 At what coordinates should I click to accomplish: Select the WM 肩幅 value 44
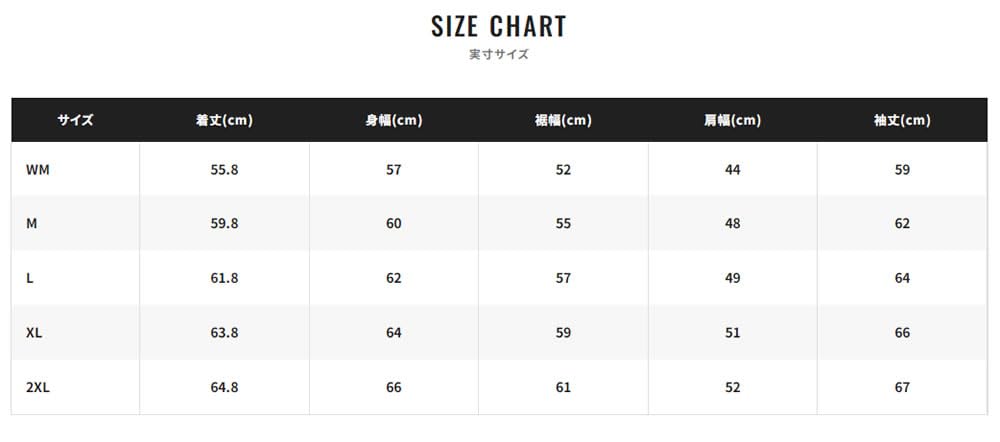point(733,170)
